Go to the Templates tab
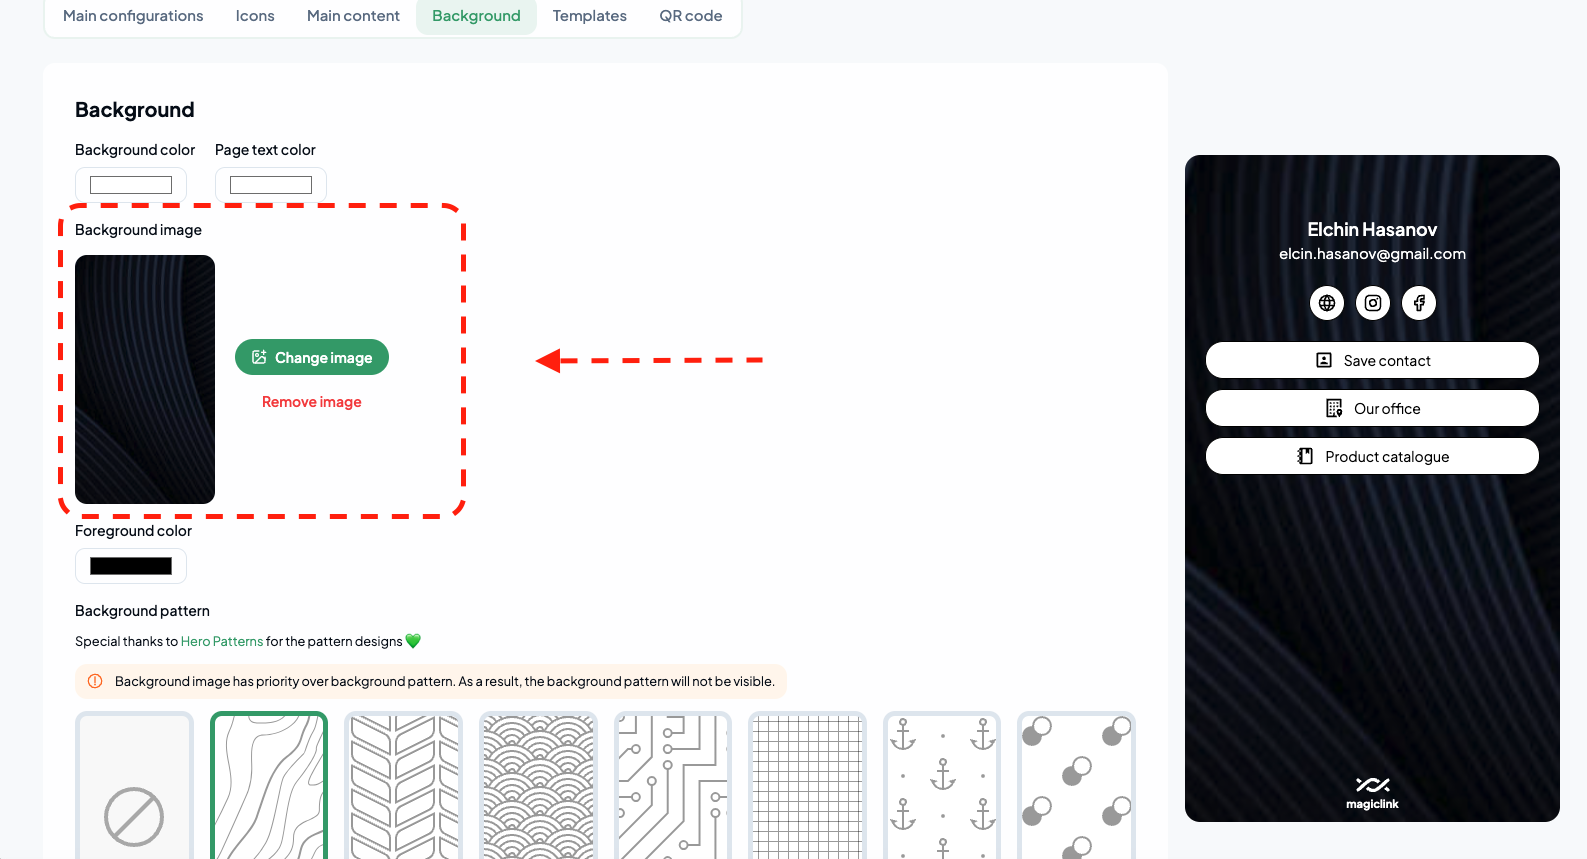Screen dimensions: 1587x859 [x=590, y=16]
